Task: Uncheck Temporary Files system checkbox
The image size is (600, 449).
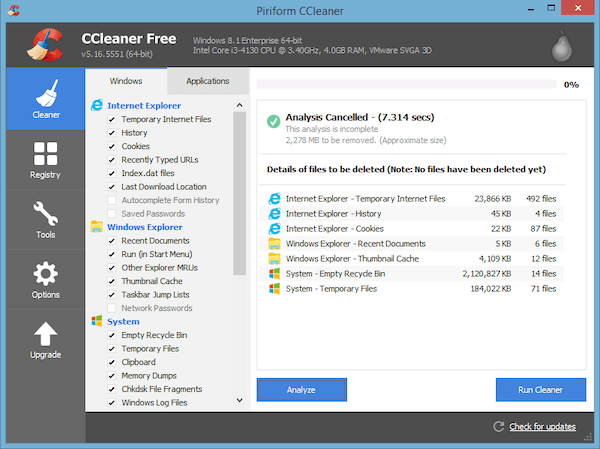Action: [x=112, y=349]
